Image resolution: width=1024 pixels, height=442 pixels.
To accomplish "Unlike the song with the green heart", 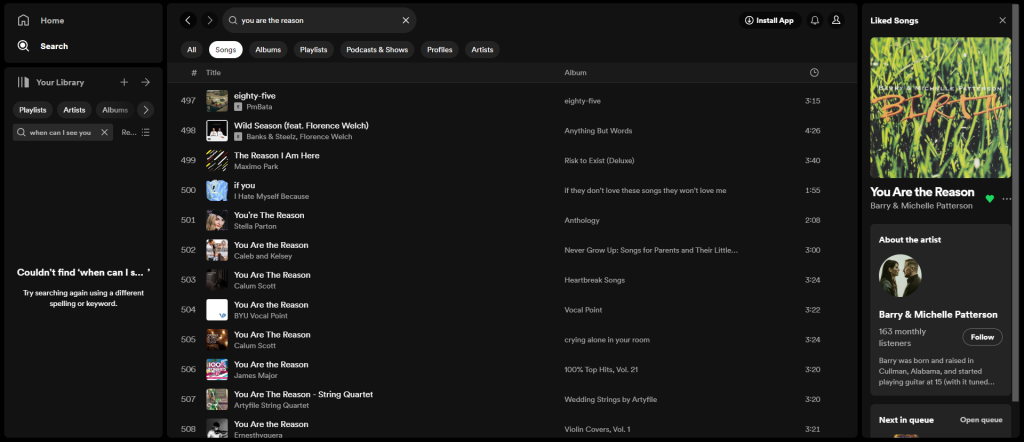I will (x=990, y=198).
